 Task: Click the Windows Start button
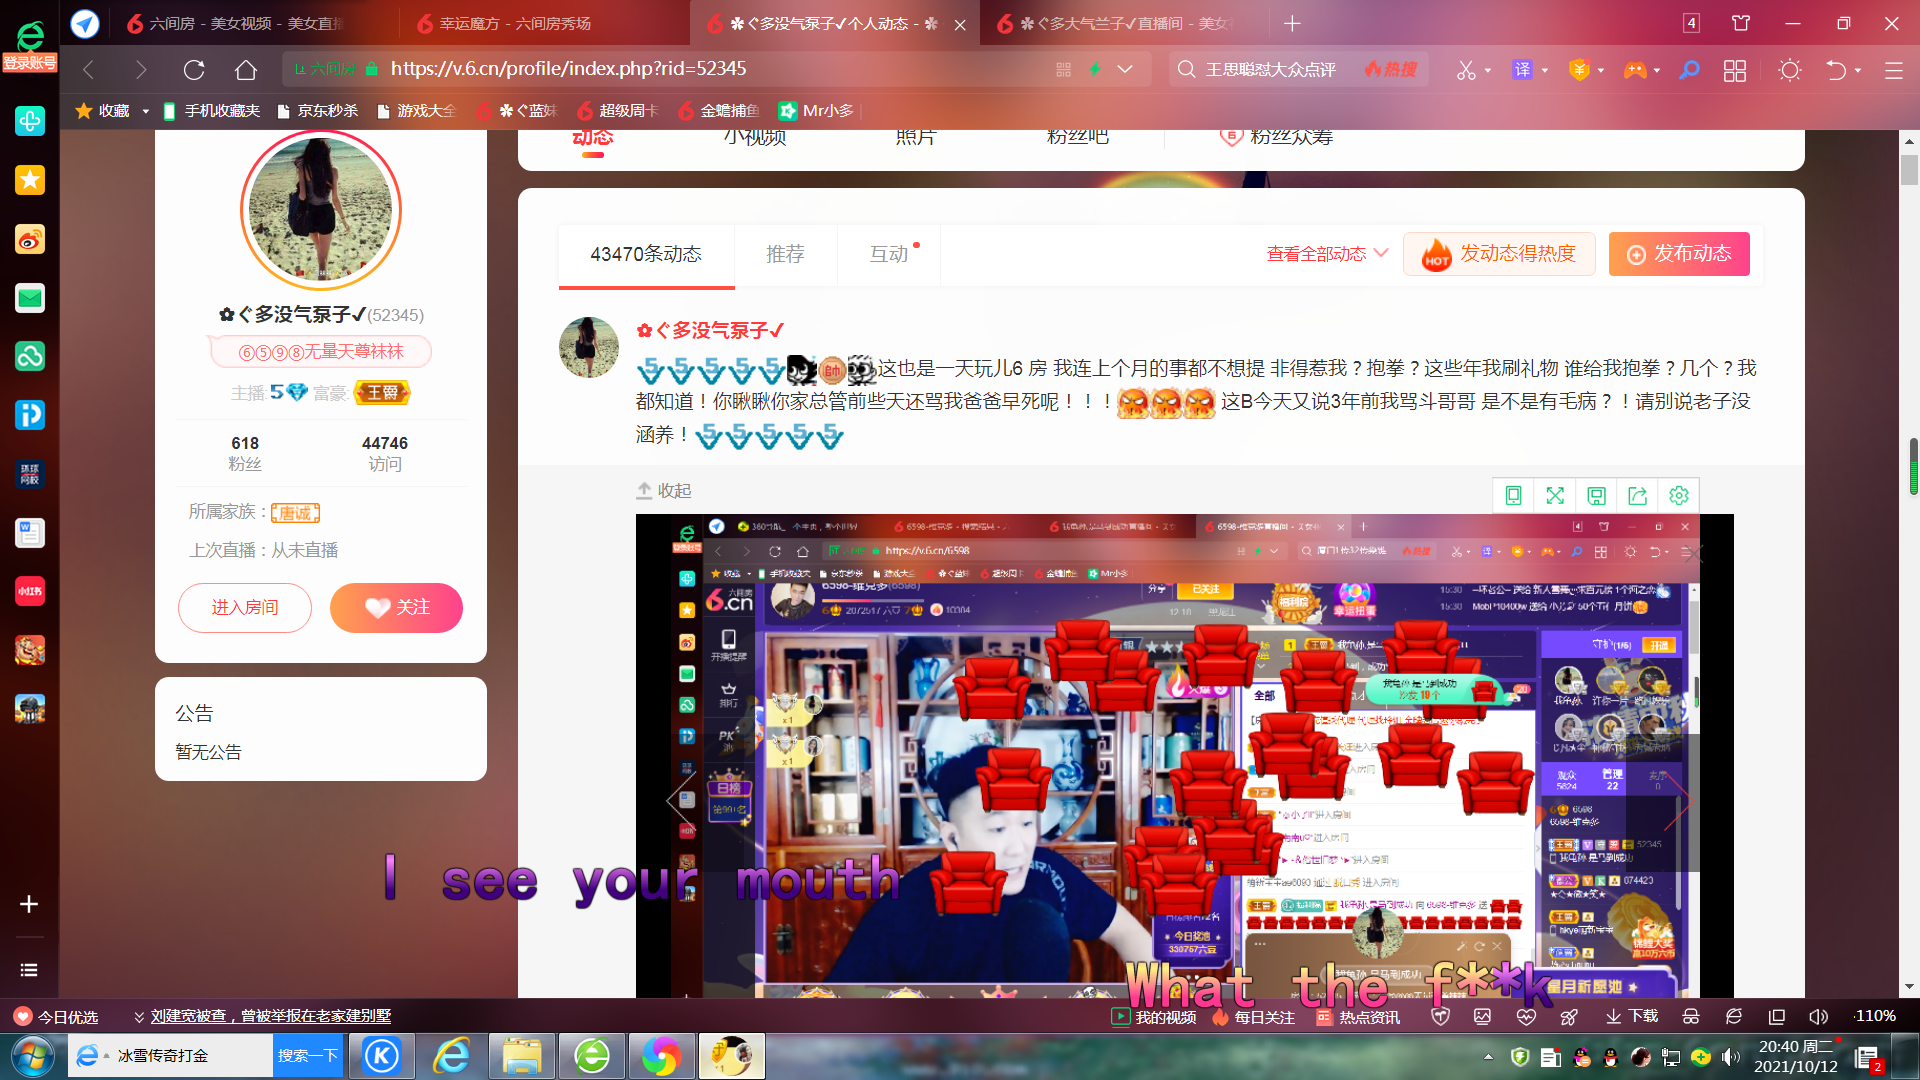[32, 1056]
